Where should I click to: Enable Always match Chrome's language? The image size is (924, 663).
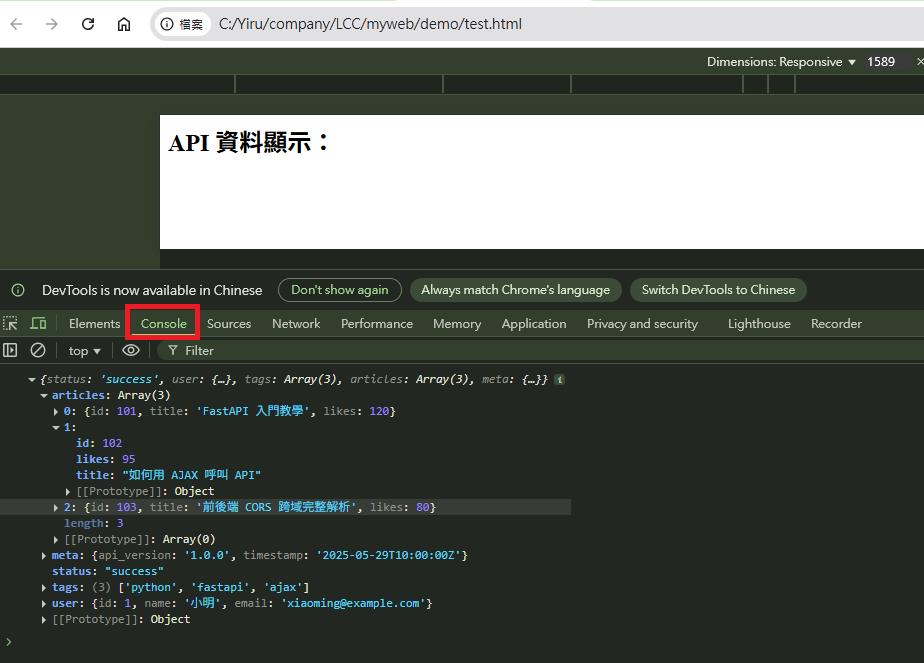click(516, 290)
